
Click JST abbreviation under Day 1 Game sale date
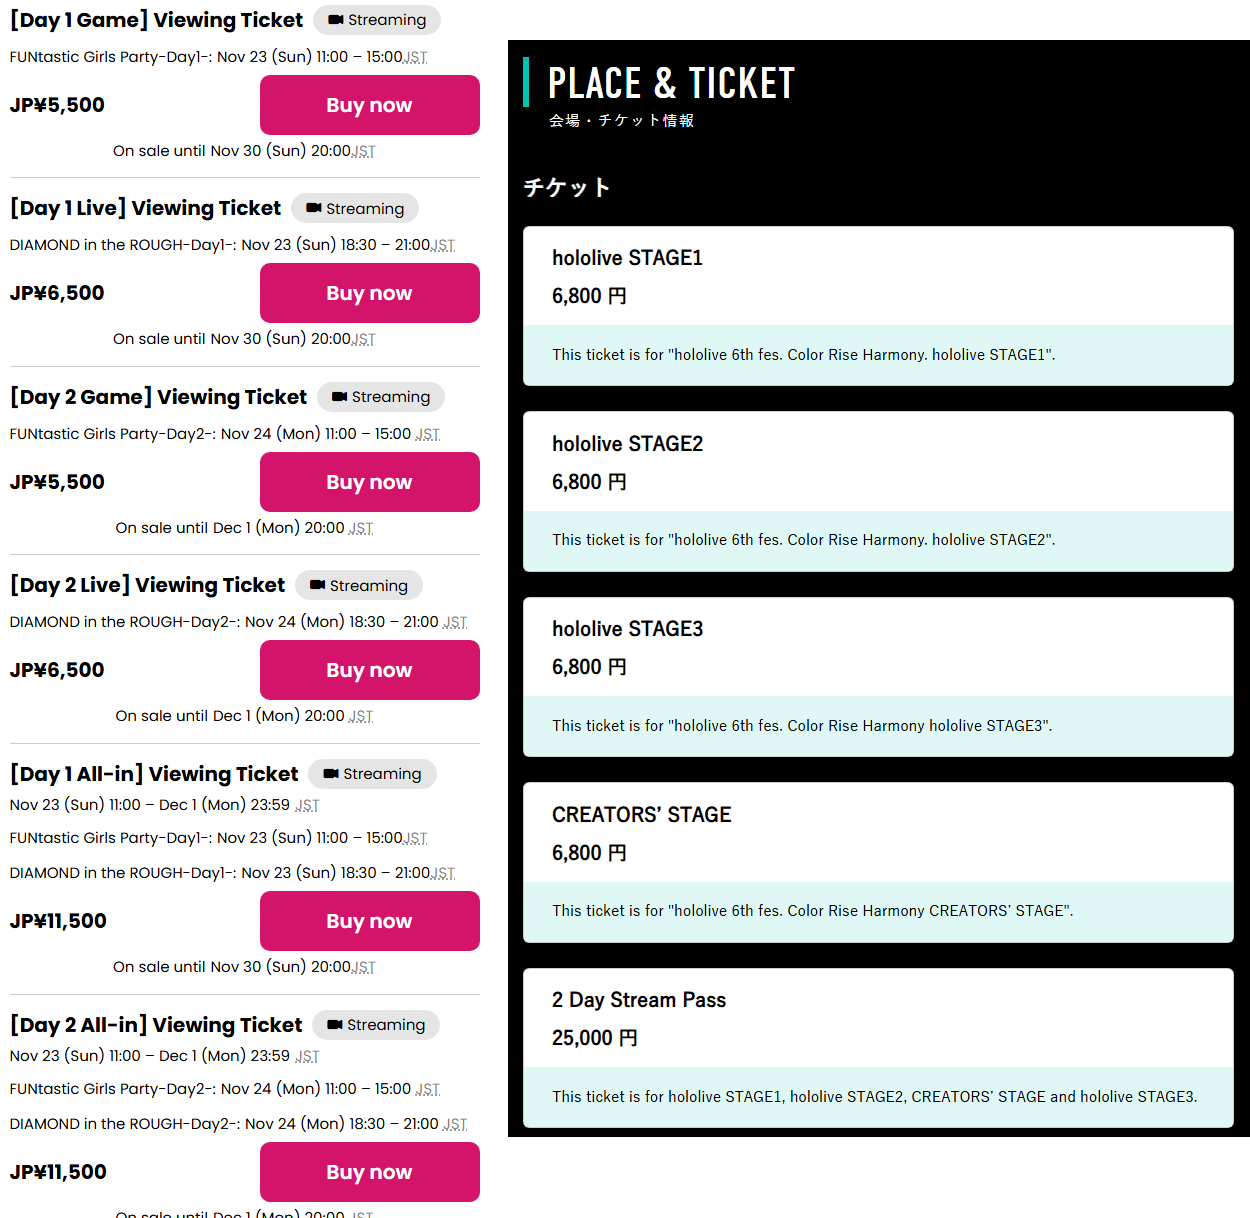coord(364,152)
